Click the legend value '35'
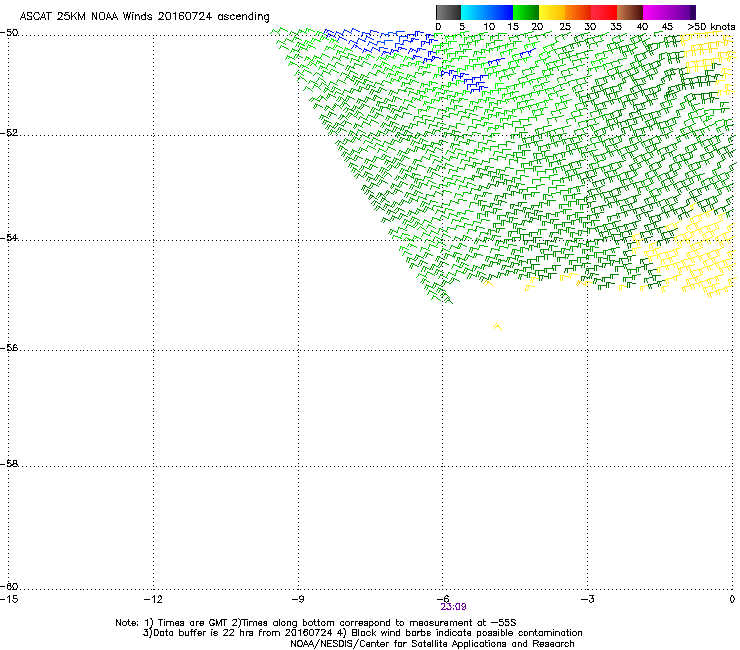 tap(616, 27)
